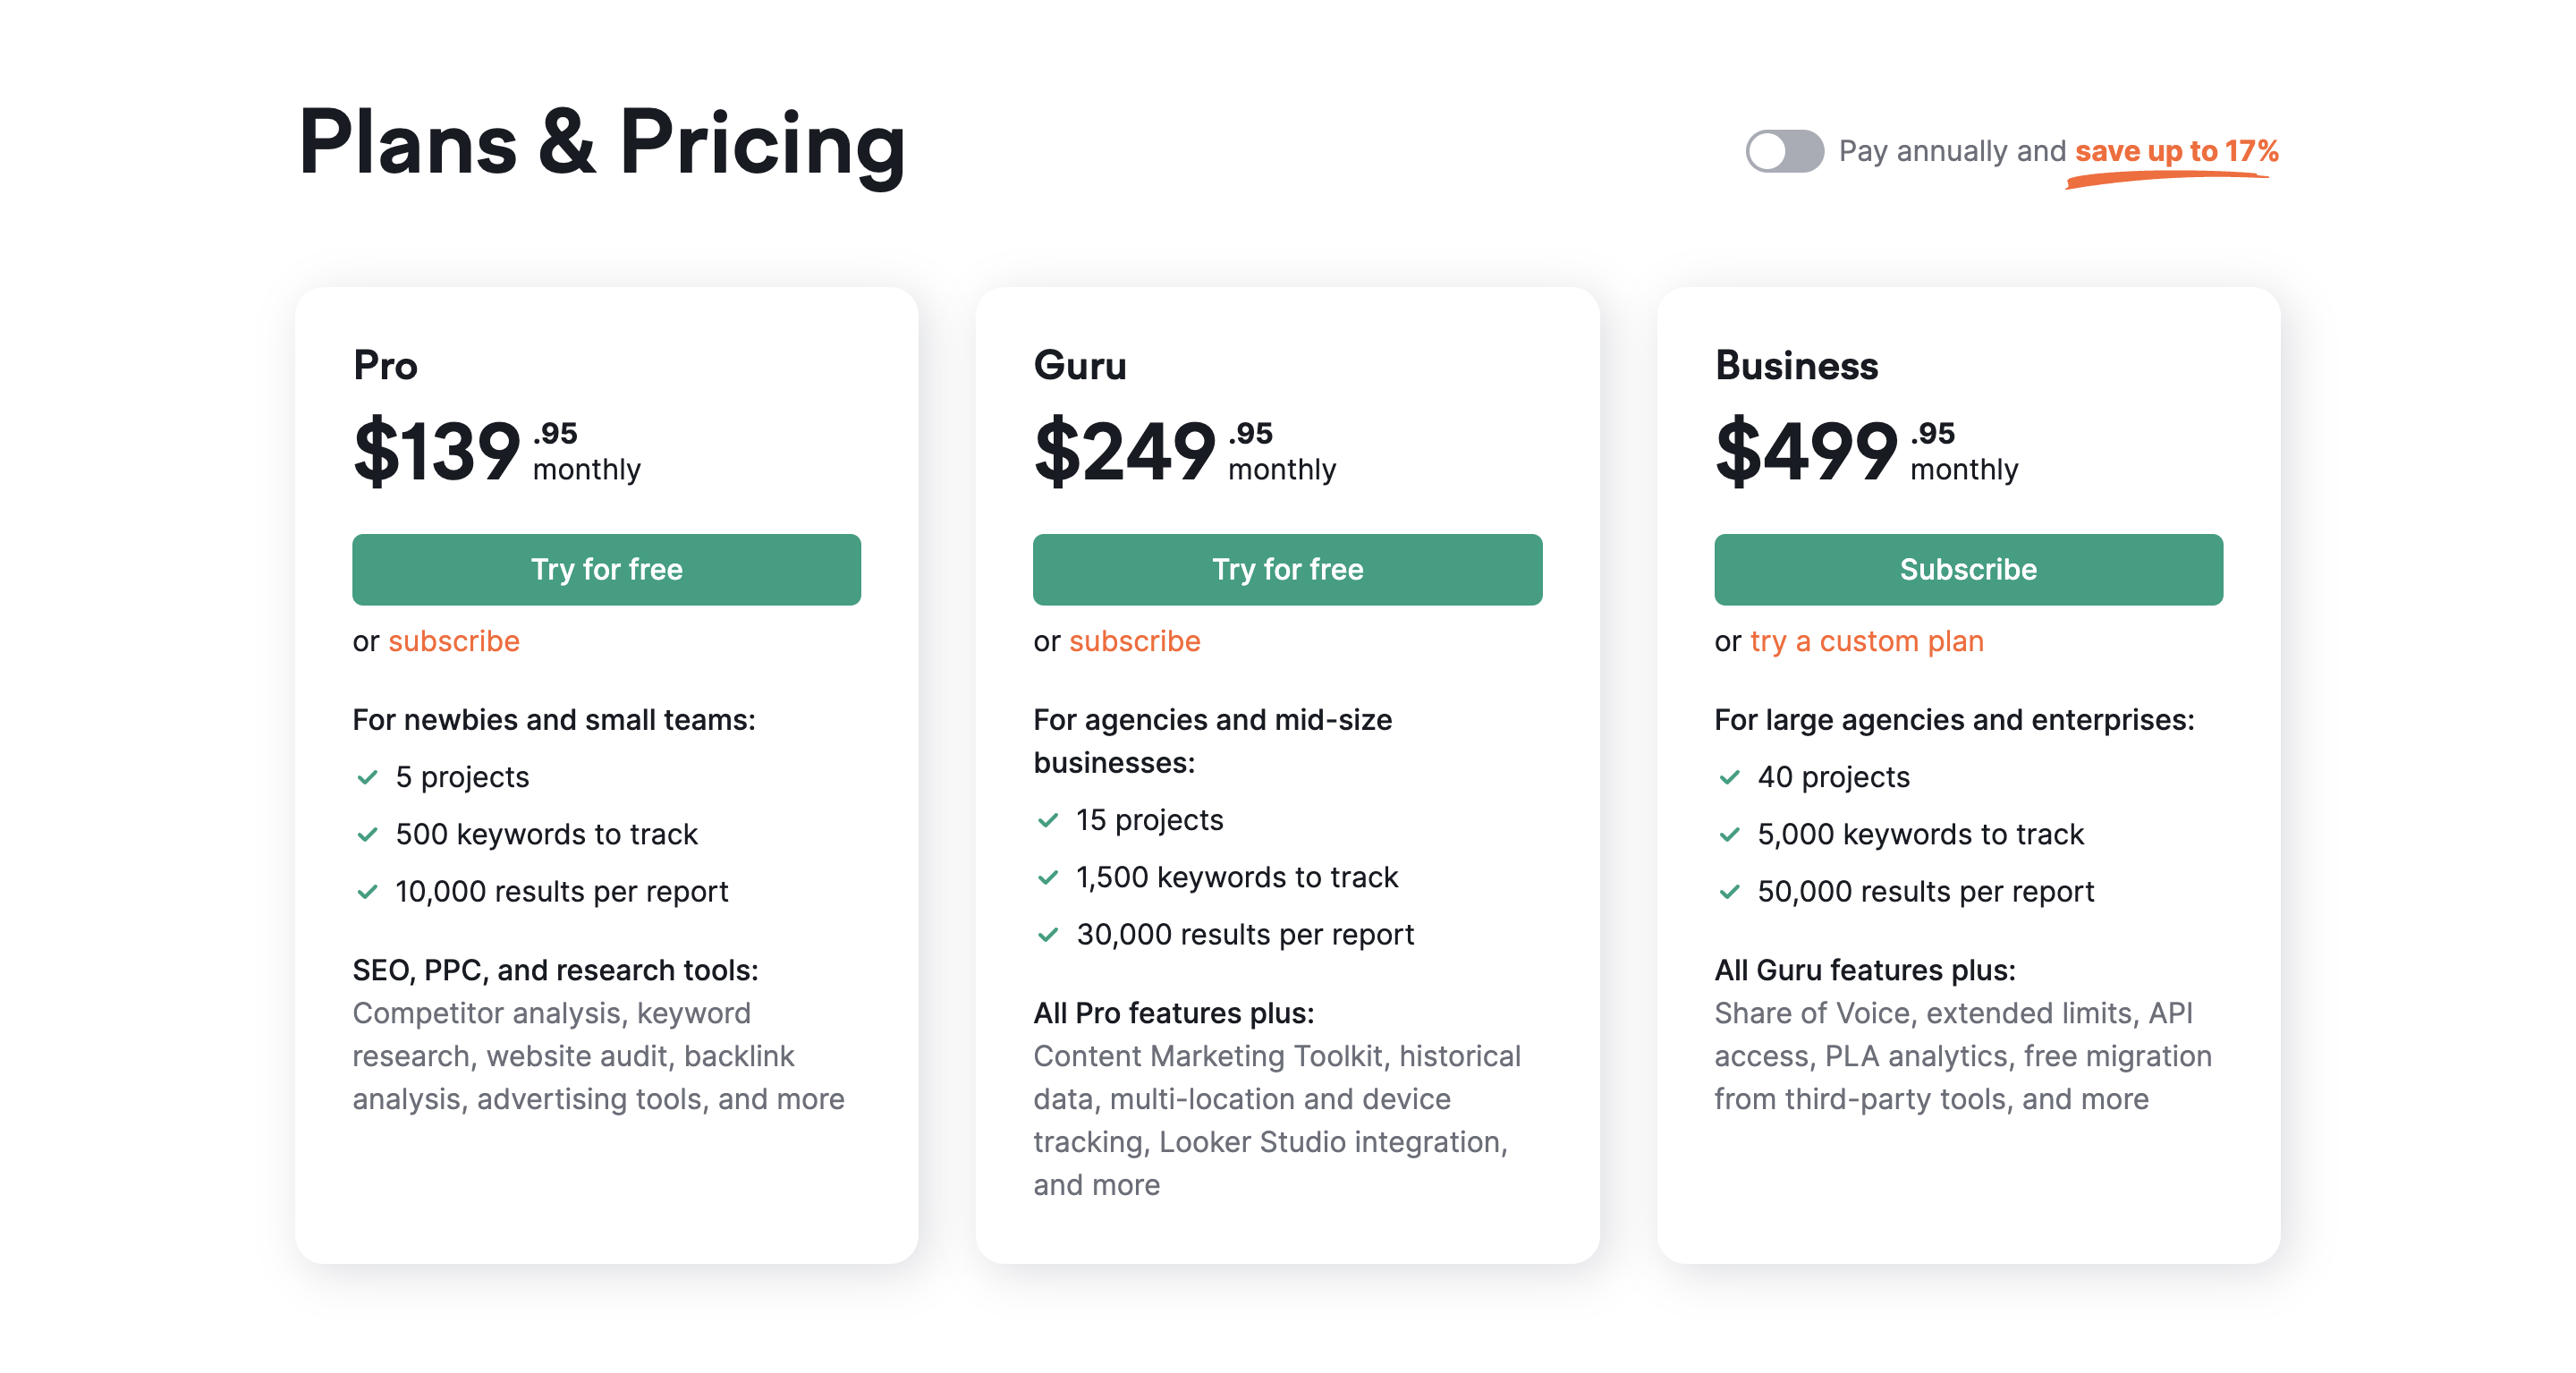This screenshot has width=2576, height=1373.
Task: Click the checkmark beside 5,000 keywords to track
Action: coord(1729,834)
